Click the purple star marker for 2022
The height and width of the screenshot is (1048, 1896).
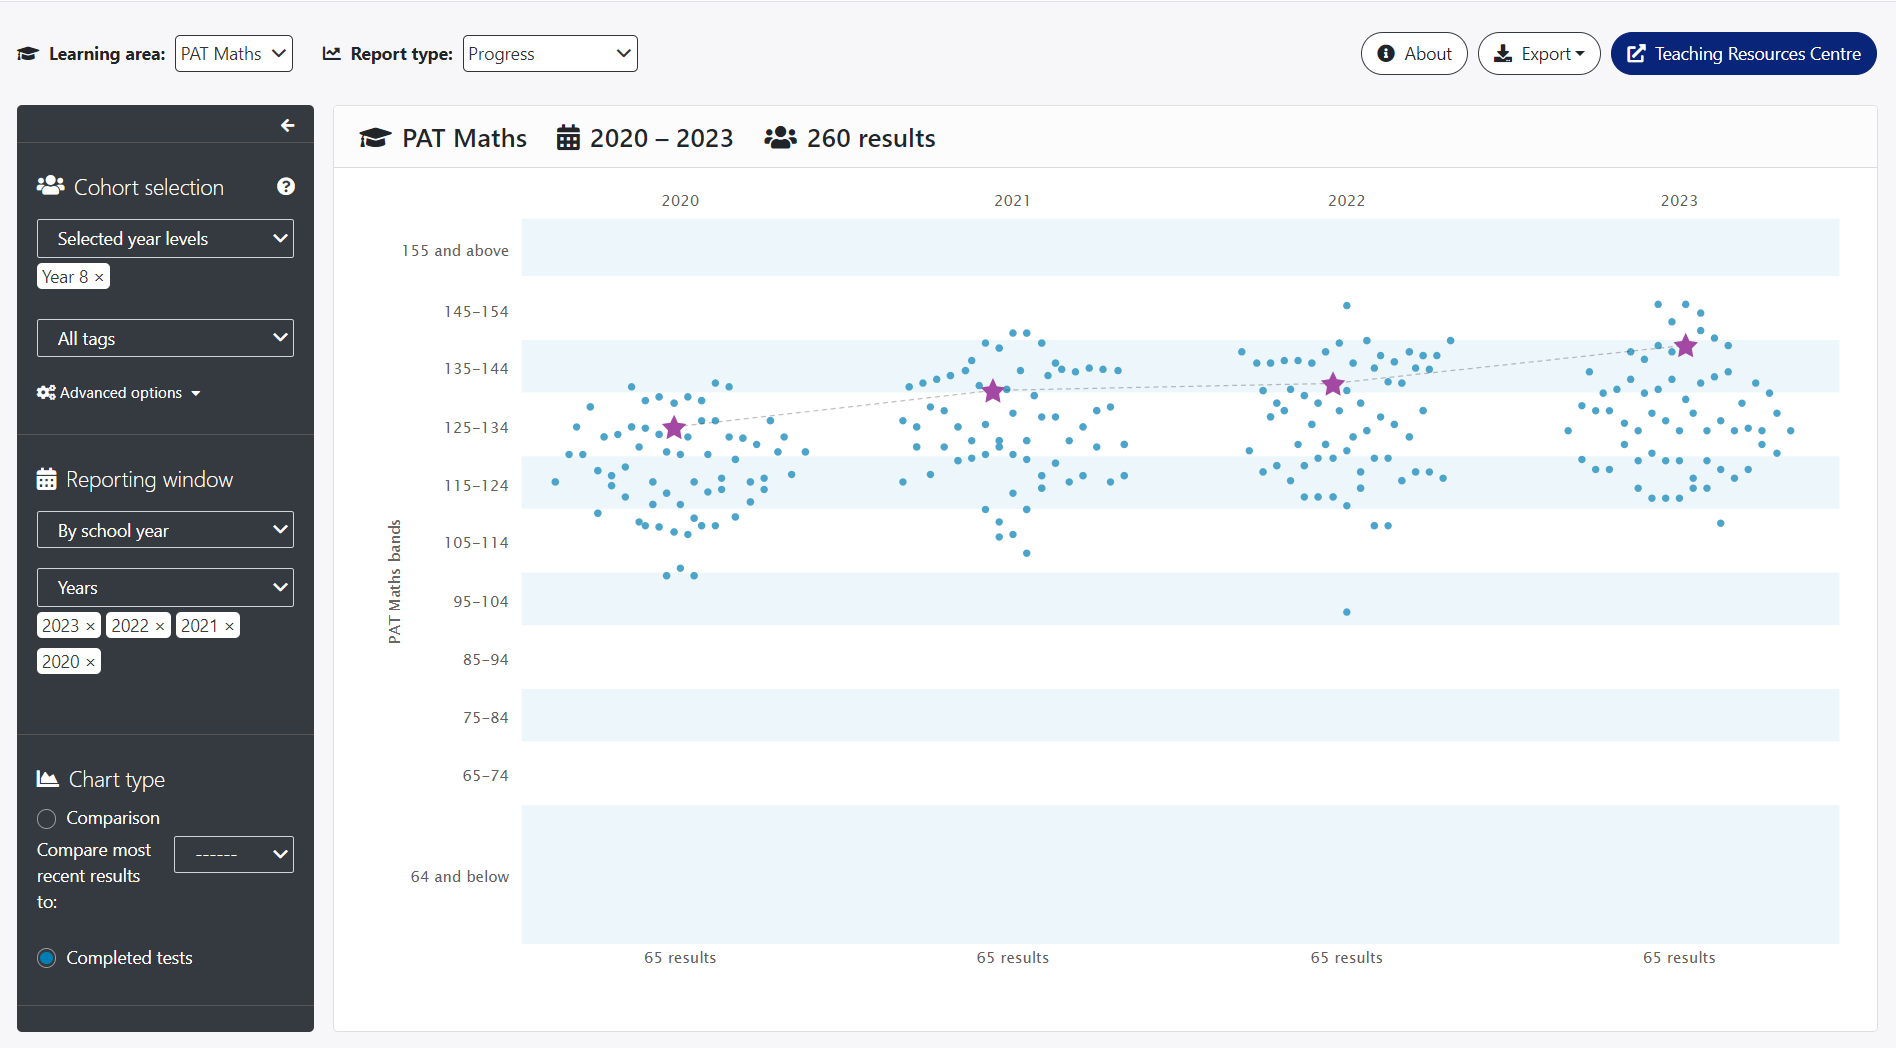click(1332, 385)
